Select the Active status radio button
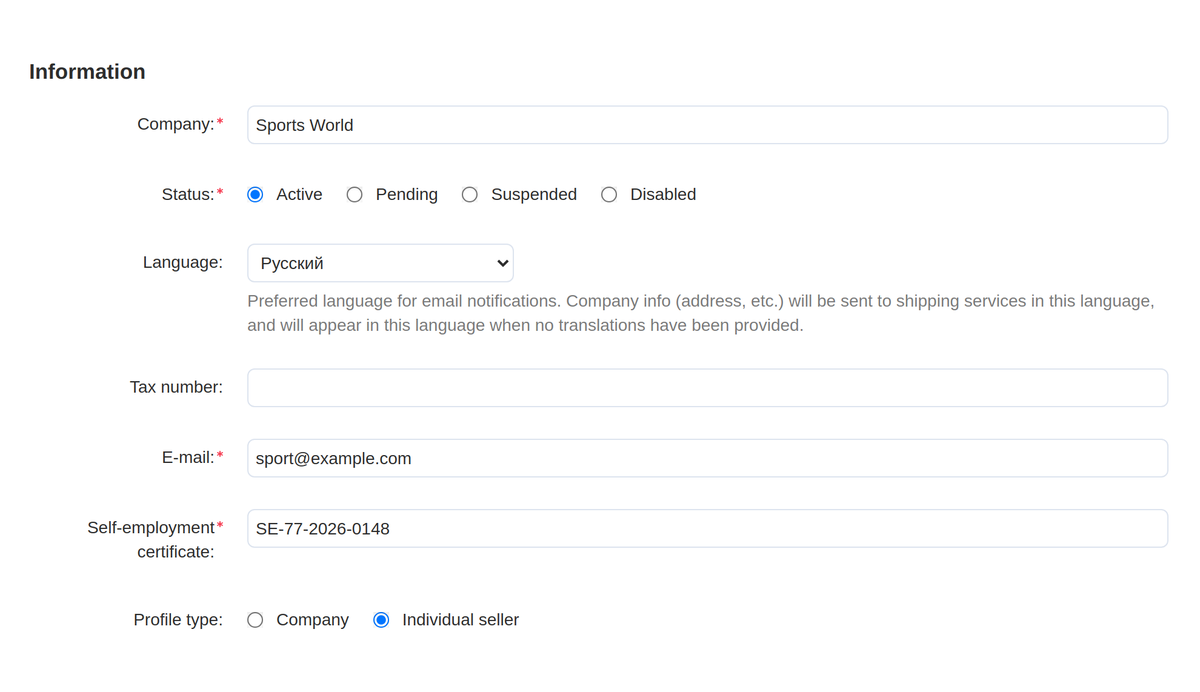 [255, 195]
